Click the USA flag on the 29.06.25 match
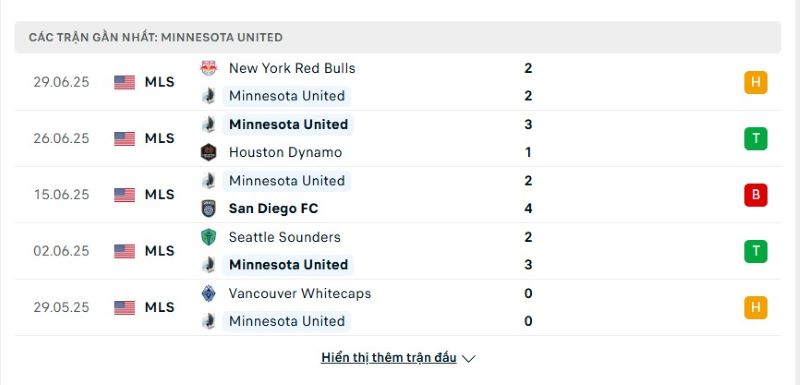 pos(124,82)
